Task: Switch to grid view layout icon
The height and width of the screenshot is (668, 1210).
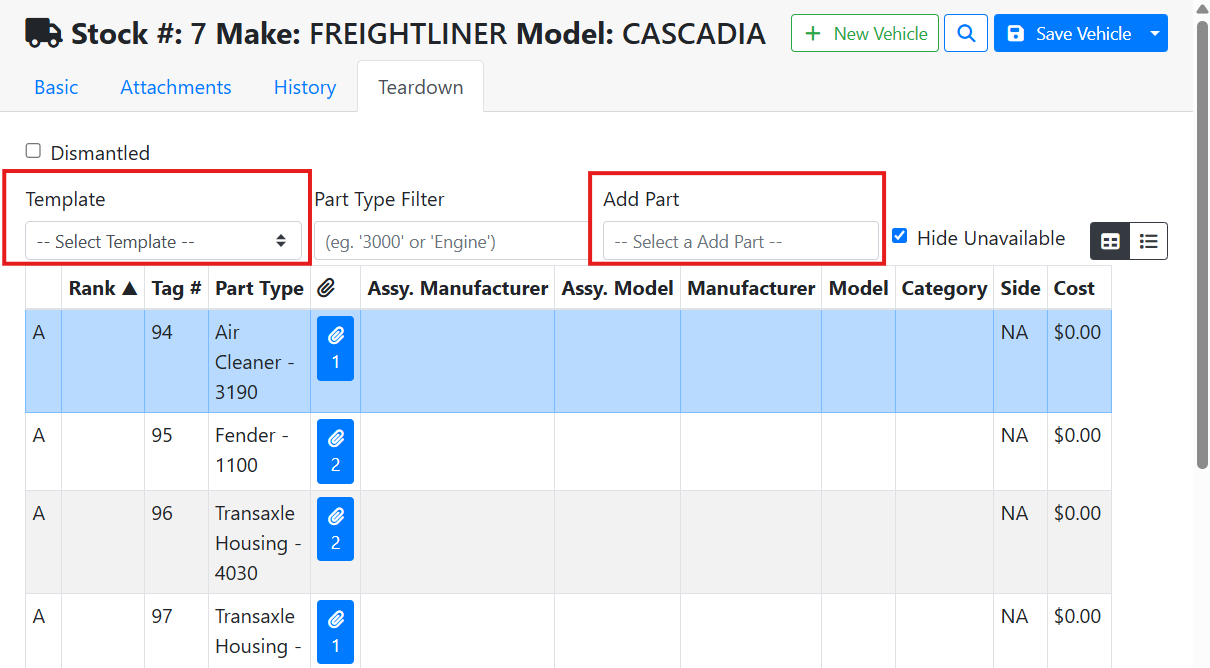Action: [1110, 241]
